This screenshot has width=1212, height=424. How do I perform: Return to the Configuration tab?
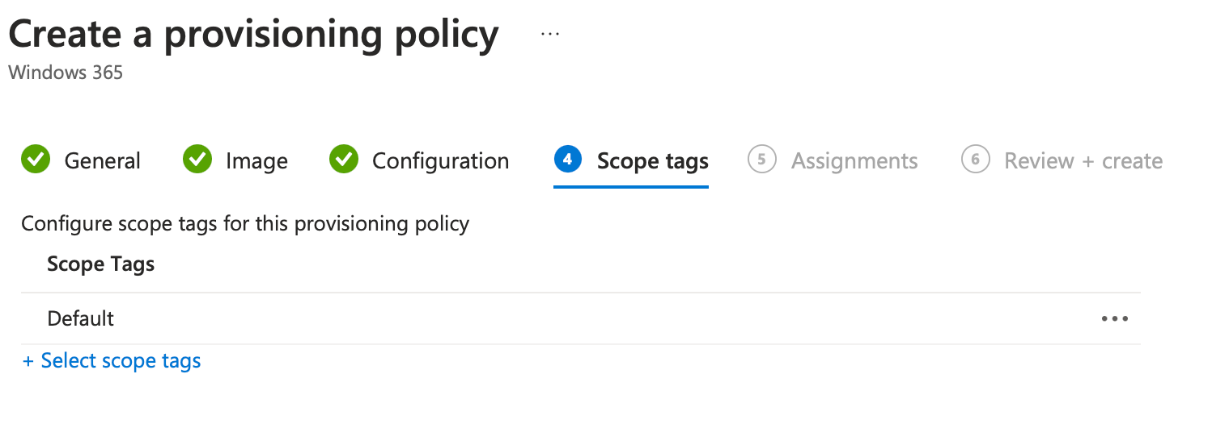point(441,161)
